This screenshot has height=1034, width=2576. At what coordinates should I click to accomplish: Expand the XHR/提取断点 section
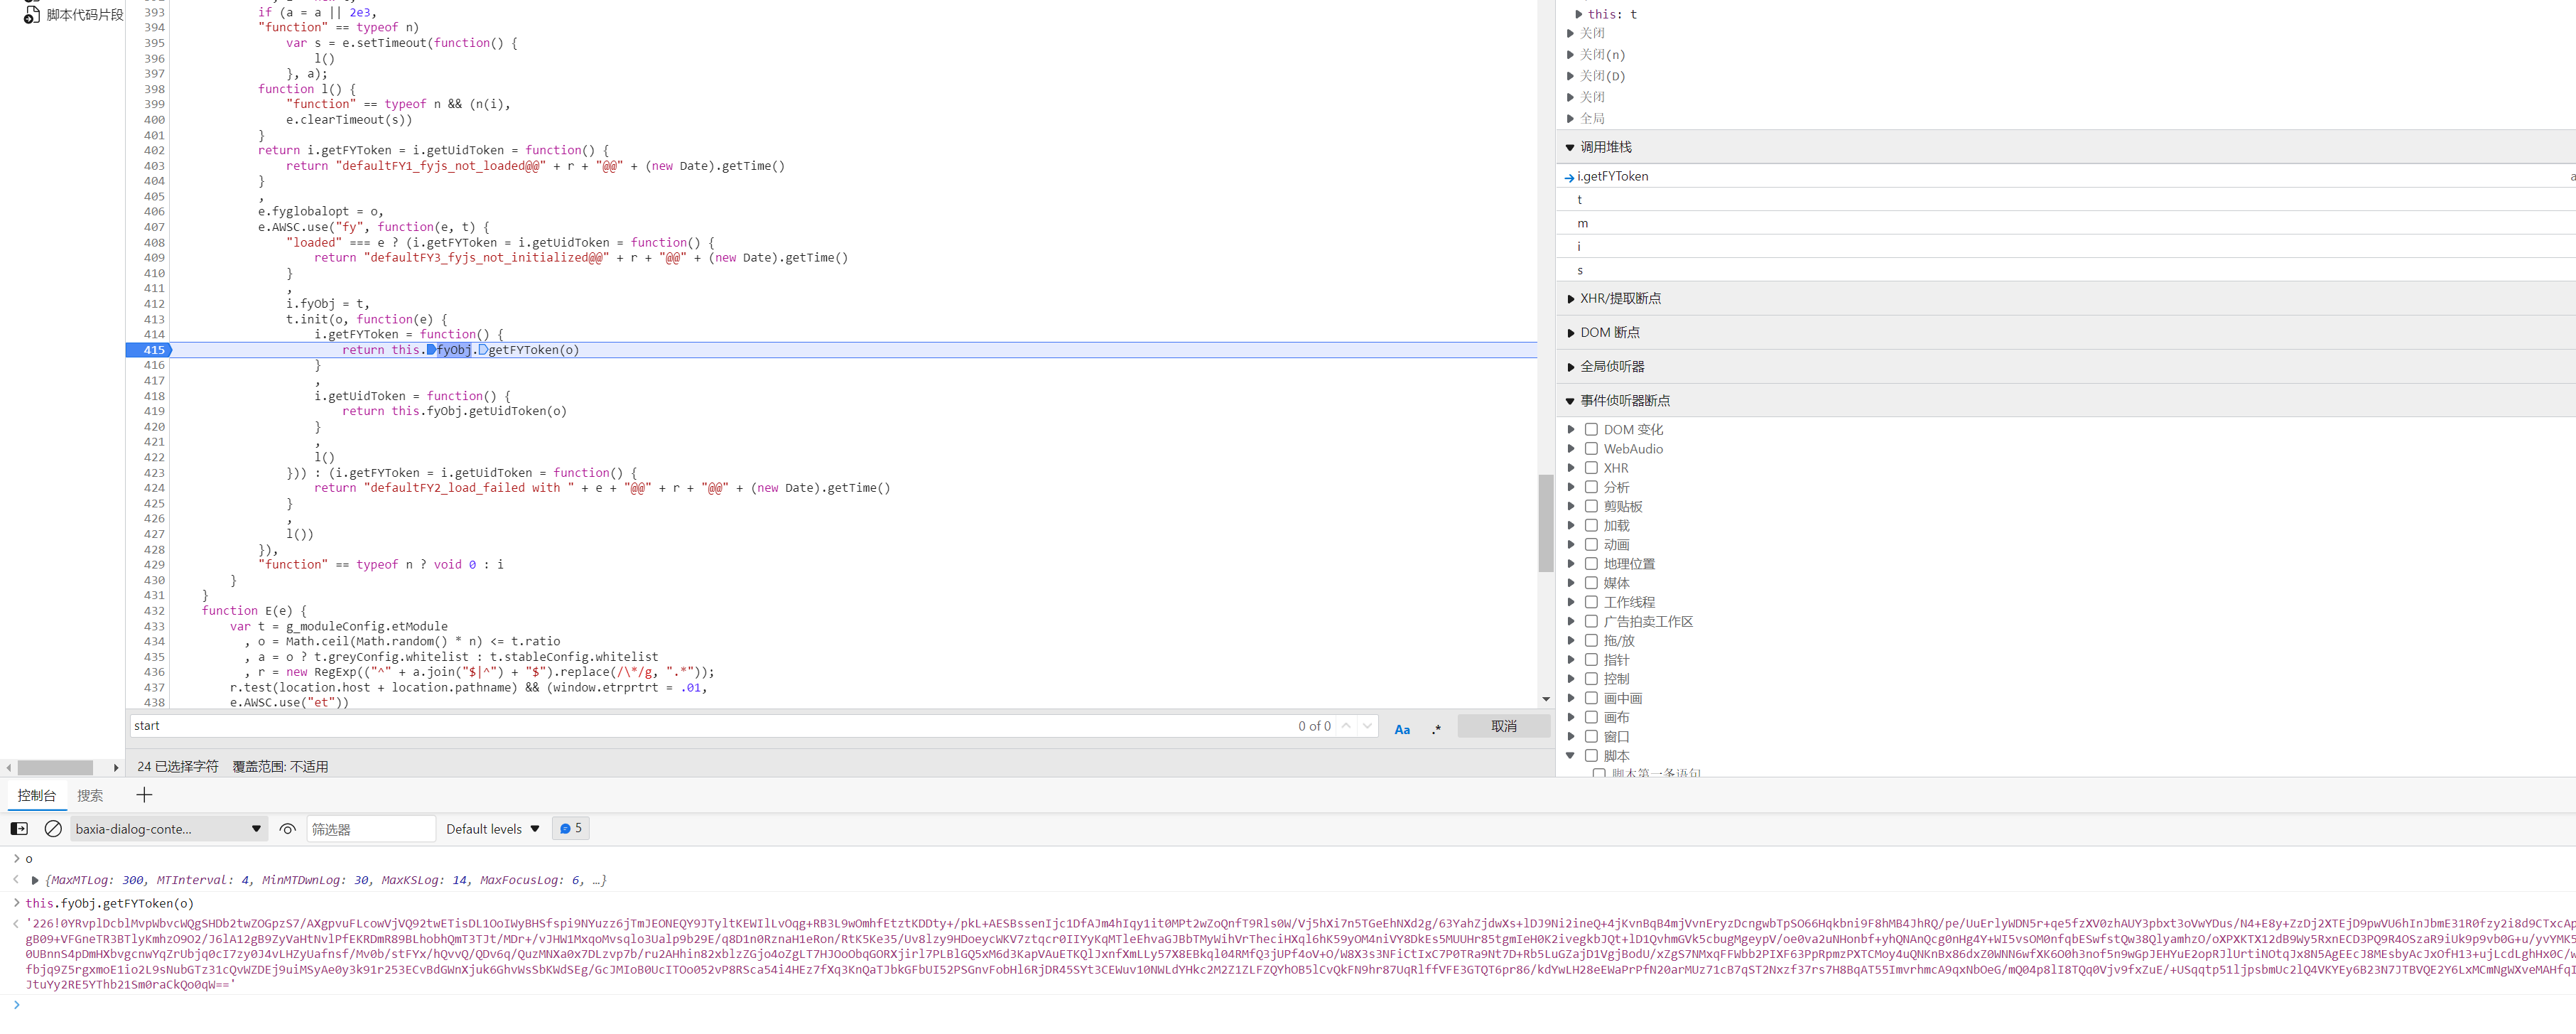pyautogui.click(x=1620, y=298)
